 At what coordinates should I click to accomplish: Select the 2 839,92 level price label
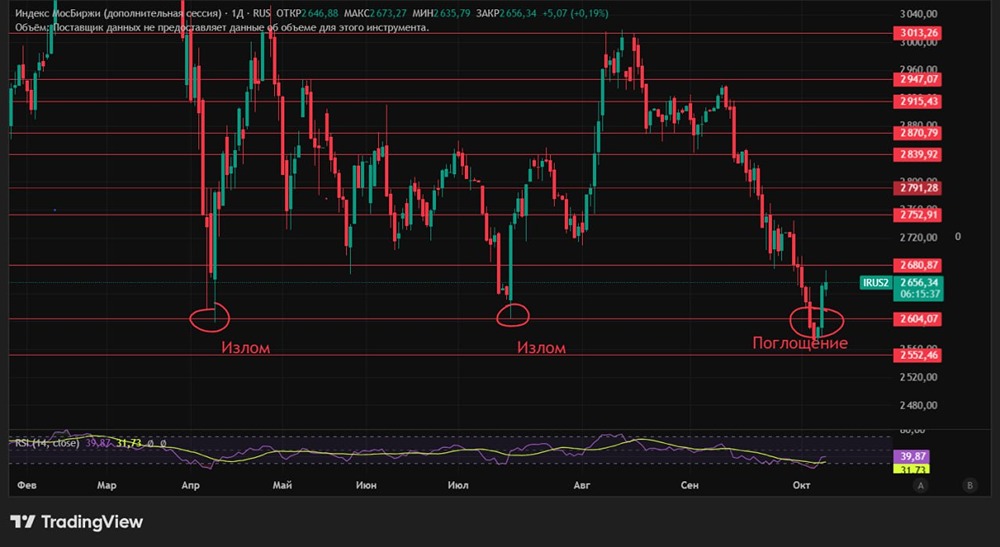tap(918, 154)
